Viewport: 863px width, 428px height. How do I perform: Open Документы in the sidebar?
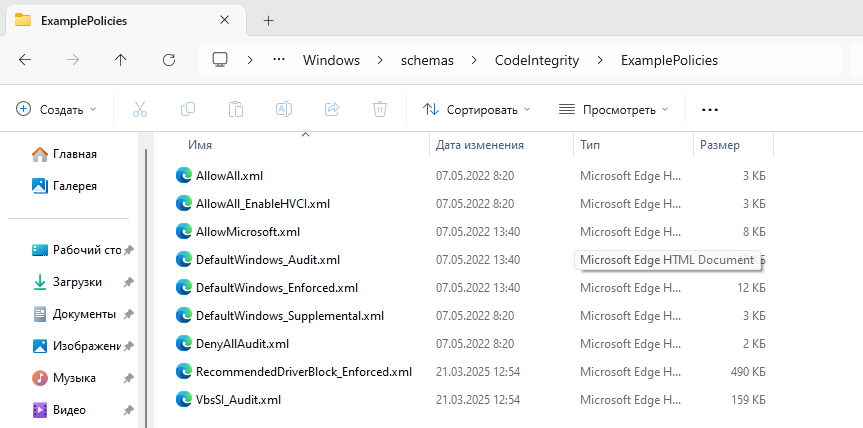click(84, 314)
